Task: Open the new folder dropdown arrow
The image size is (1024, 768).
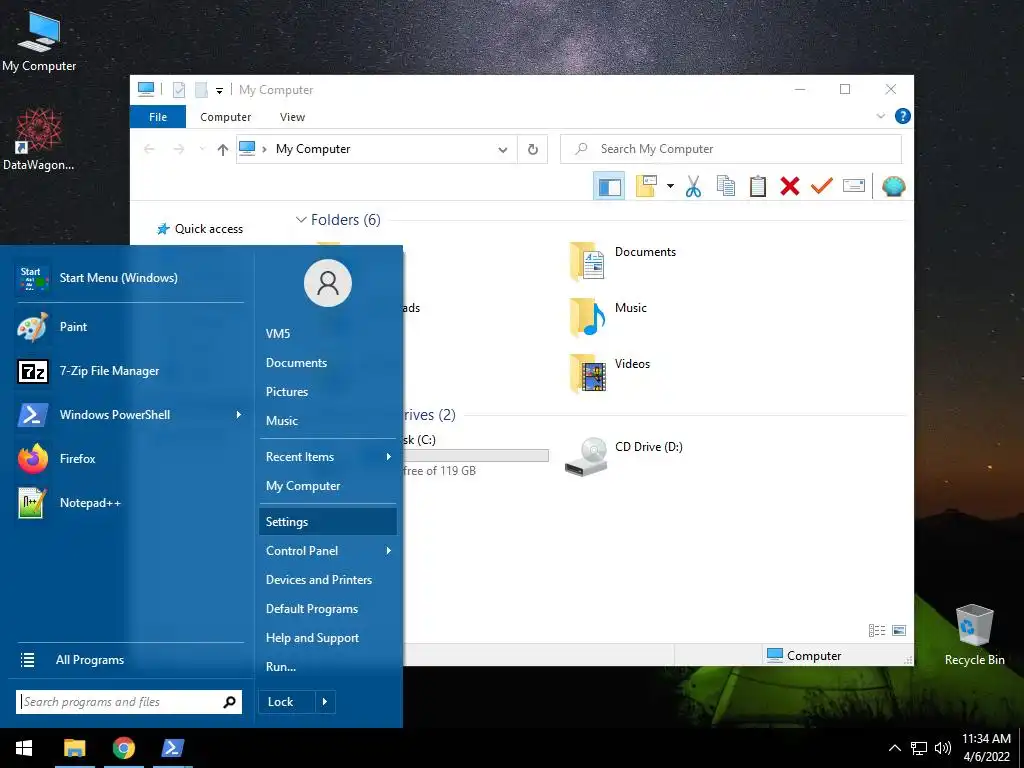Action: [670, 186]
